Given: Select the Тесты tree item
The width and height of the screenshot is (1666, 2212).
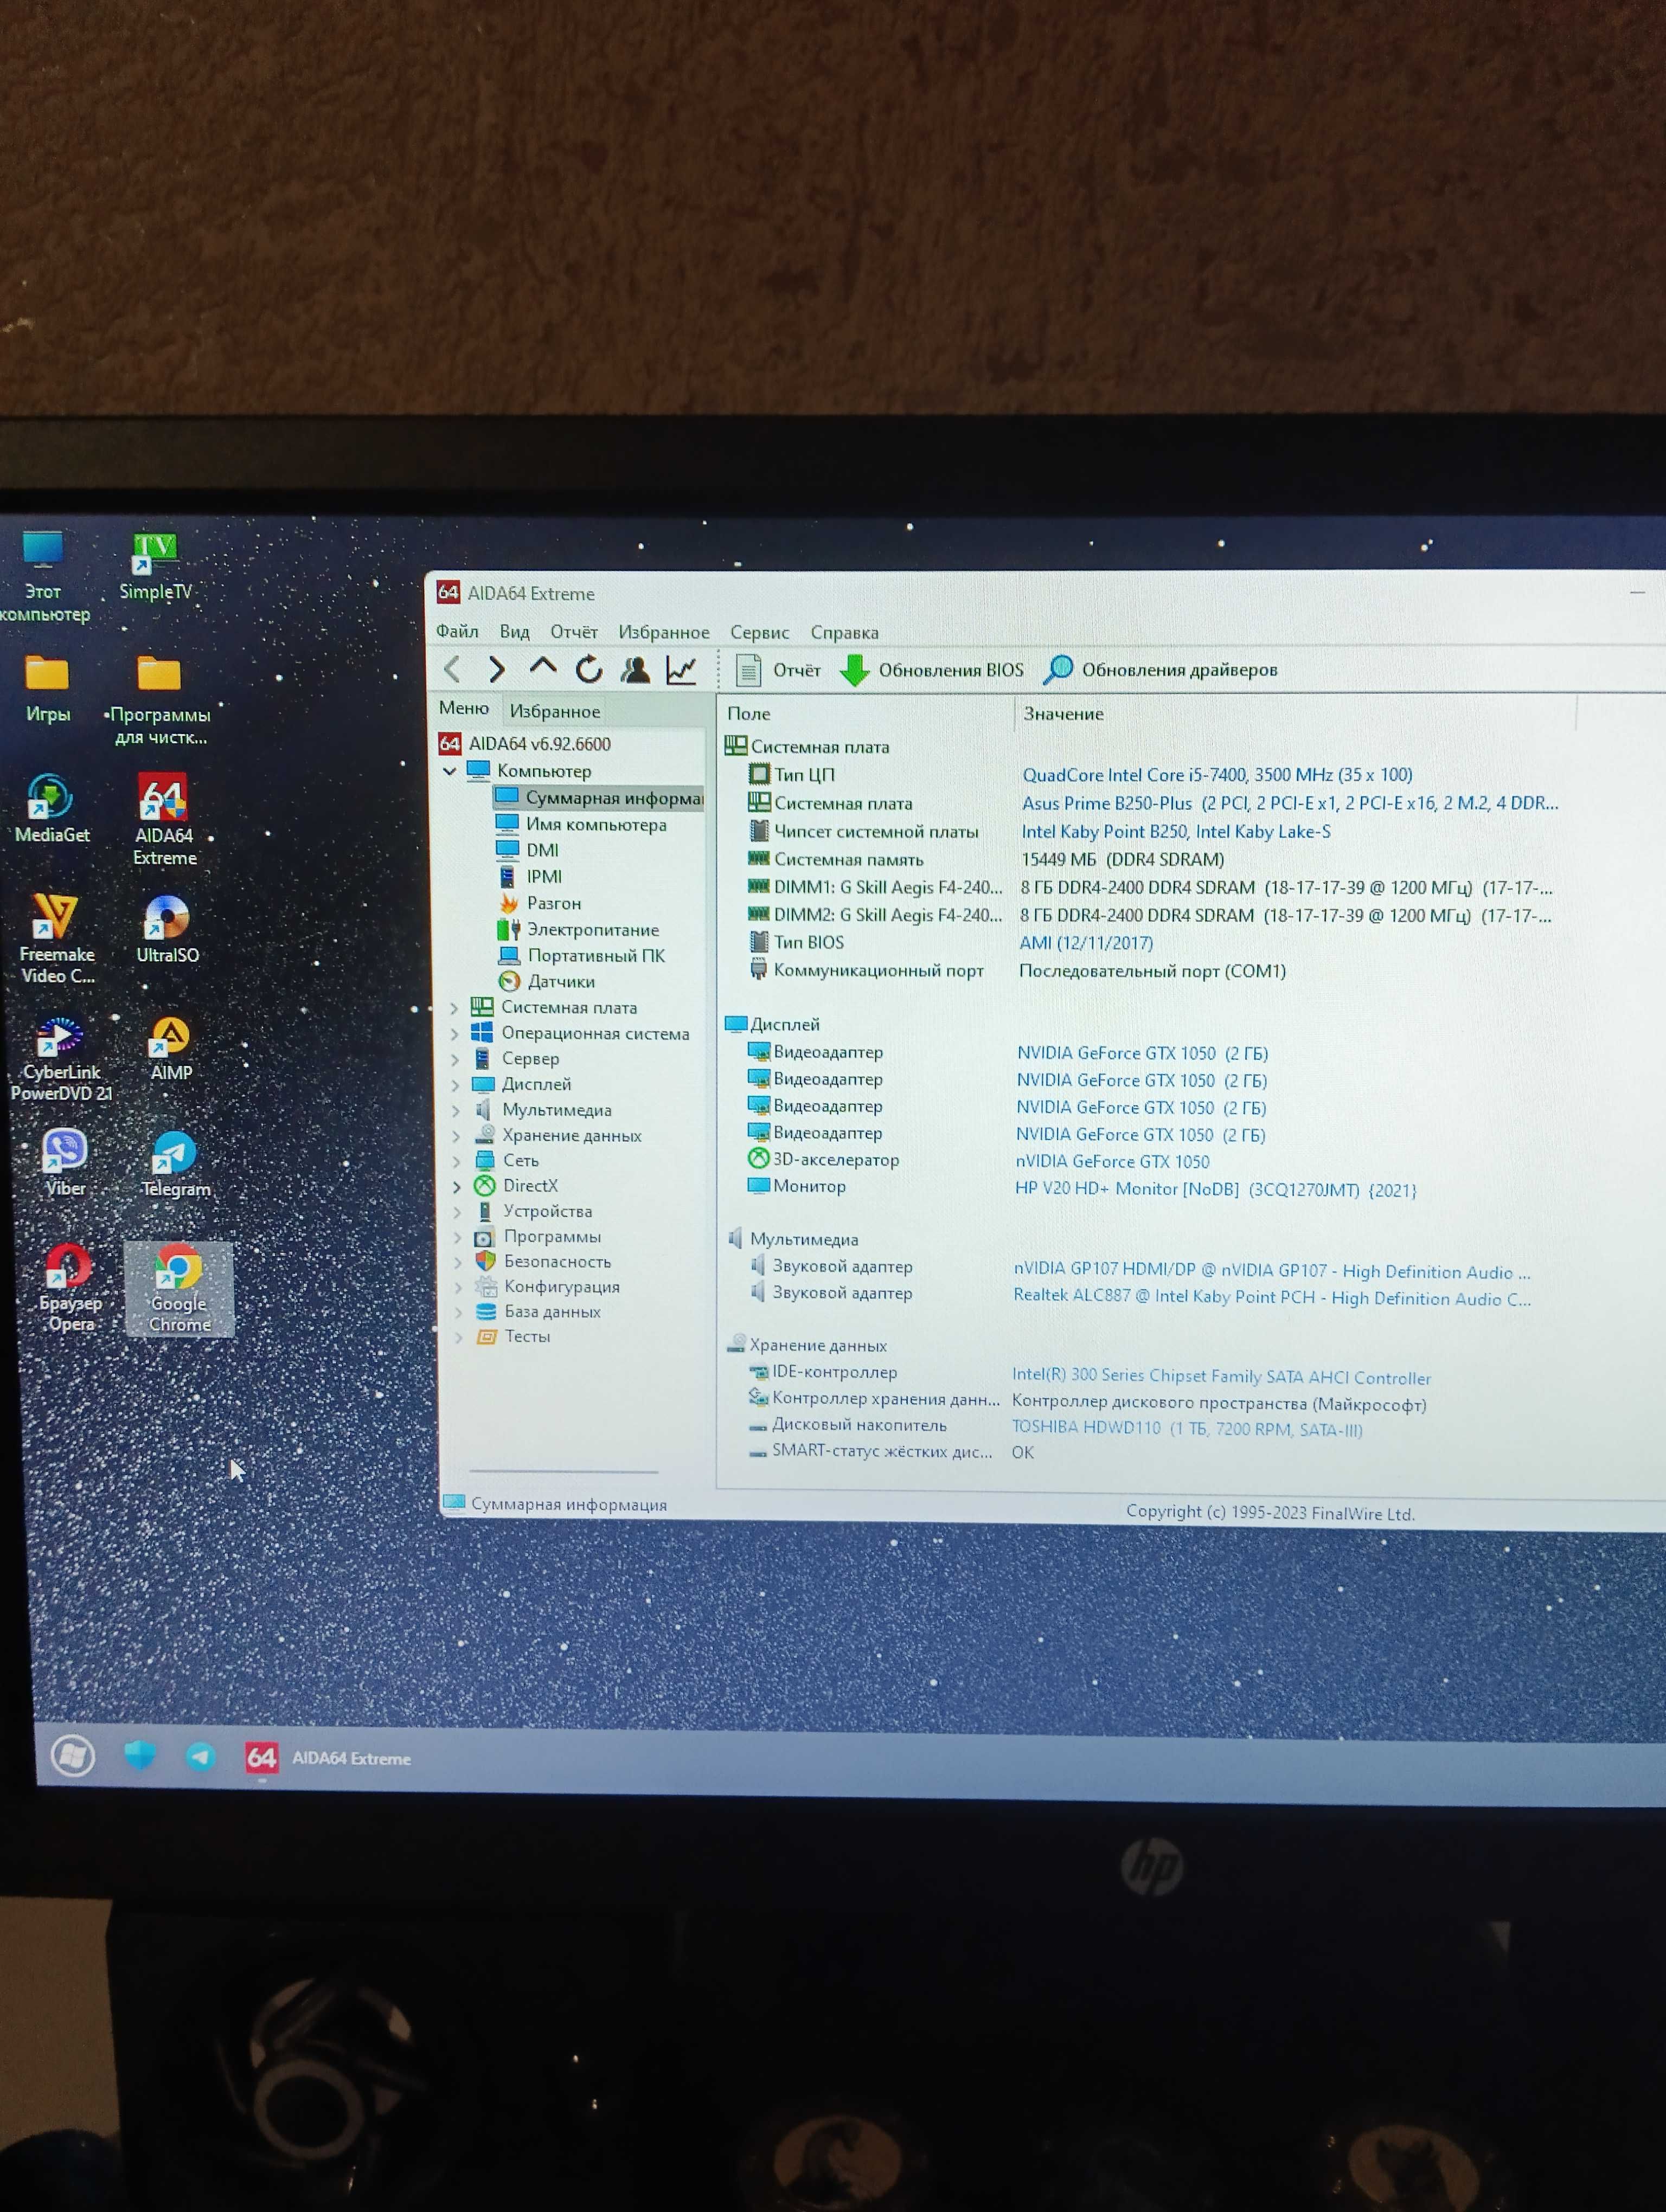Looking at the screenshot, I should click(514, 1337).
